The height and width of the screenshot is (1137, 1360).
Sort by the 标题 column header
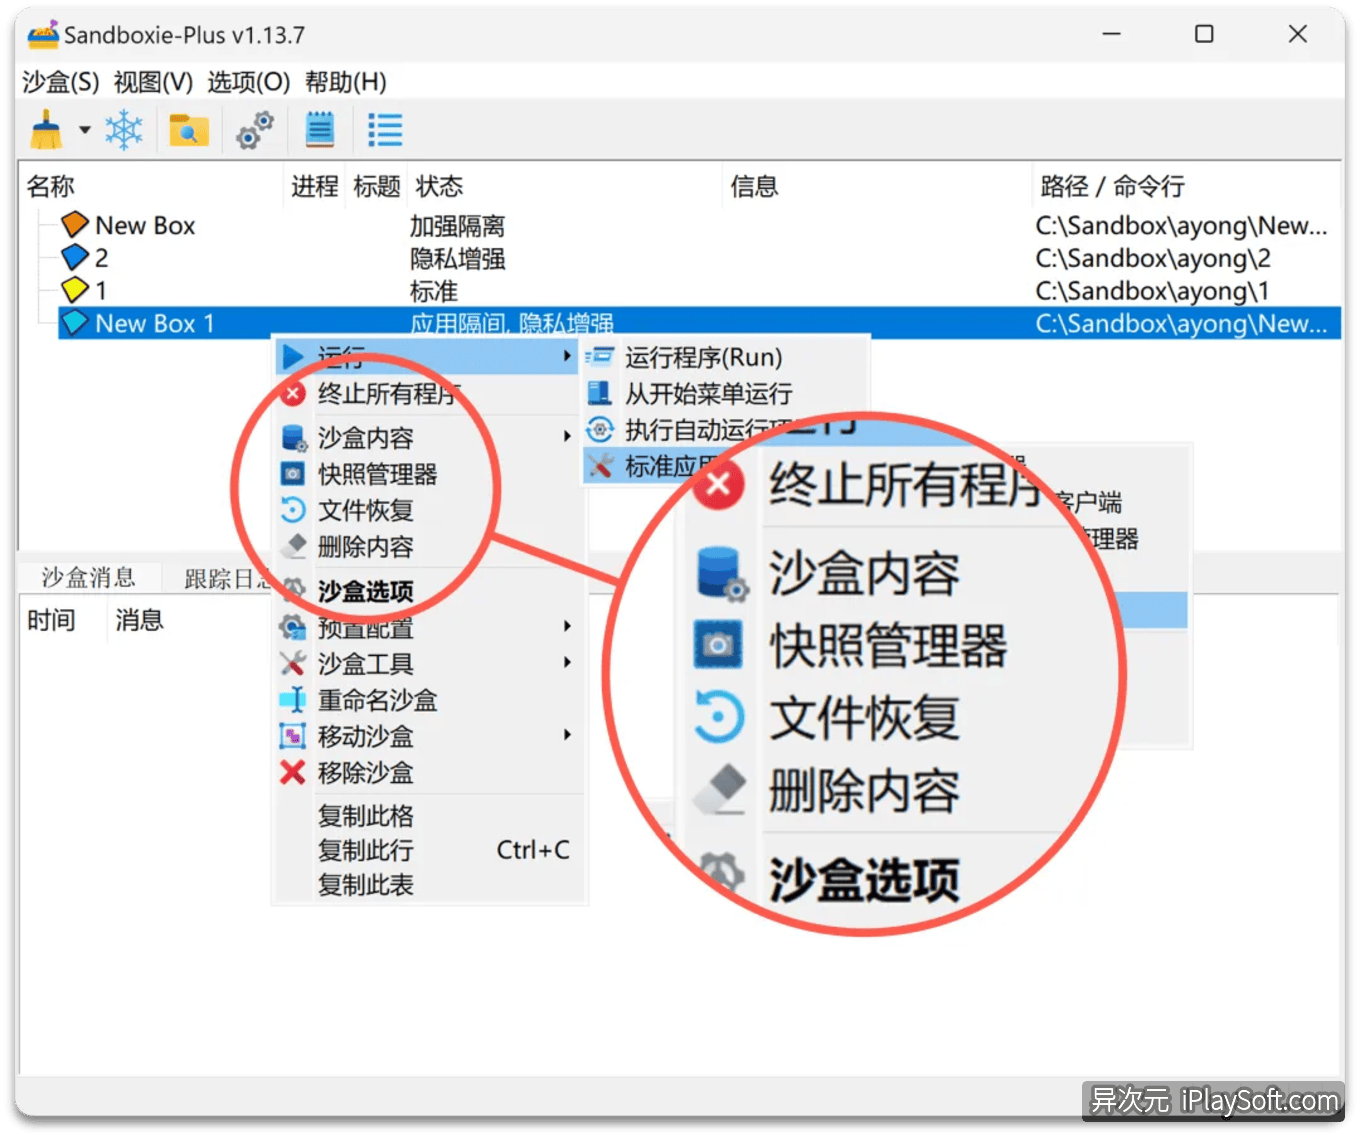point(377,186)
